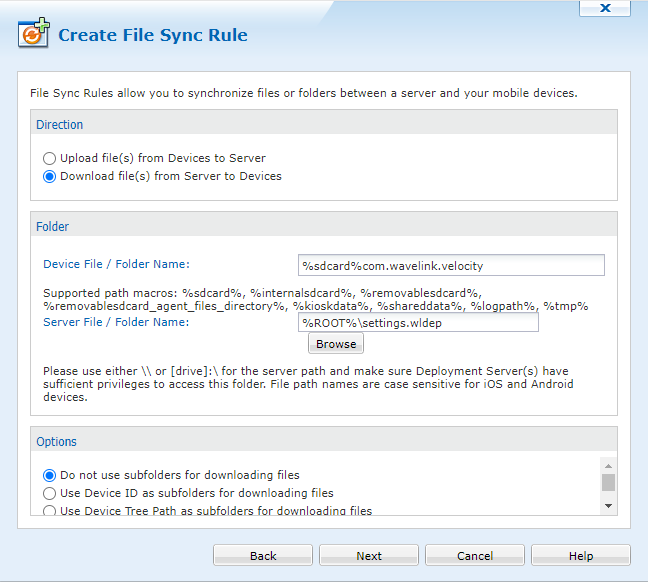Click the Options section header
This screenshot has height=582, width=648.
pos(324,439)
